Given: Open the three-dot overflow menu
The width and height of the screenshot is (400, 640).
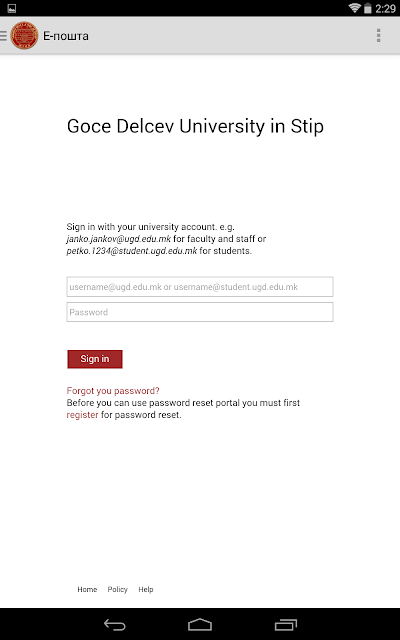Looking at the screenshot, I should (379, 36).
